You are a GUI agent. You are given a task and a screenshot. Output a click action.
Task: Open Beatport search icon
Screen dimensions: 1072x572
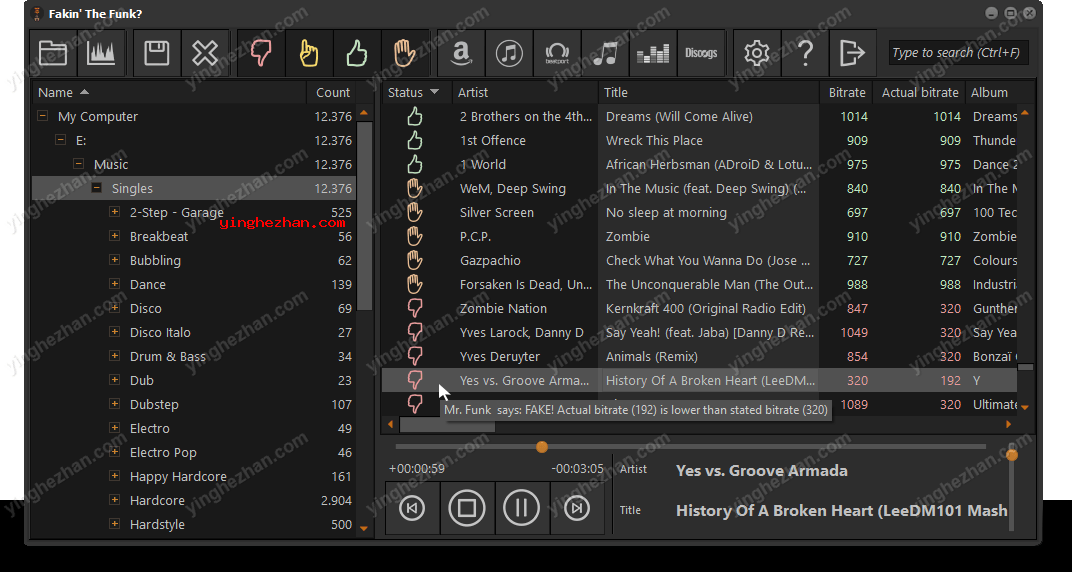coord(557,53)
